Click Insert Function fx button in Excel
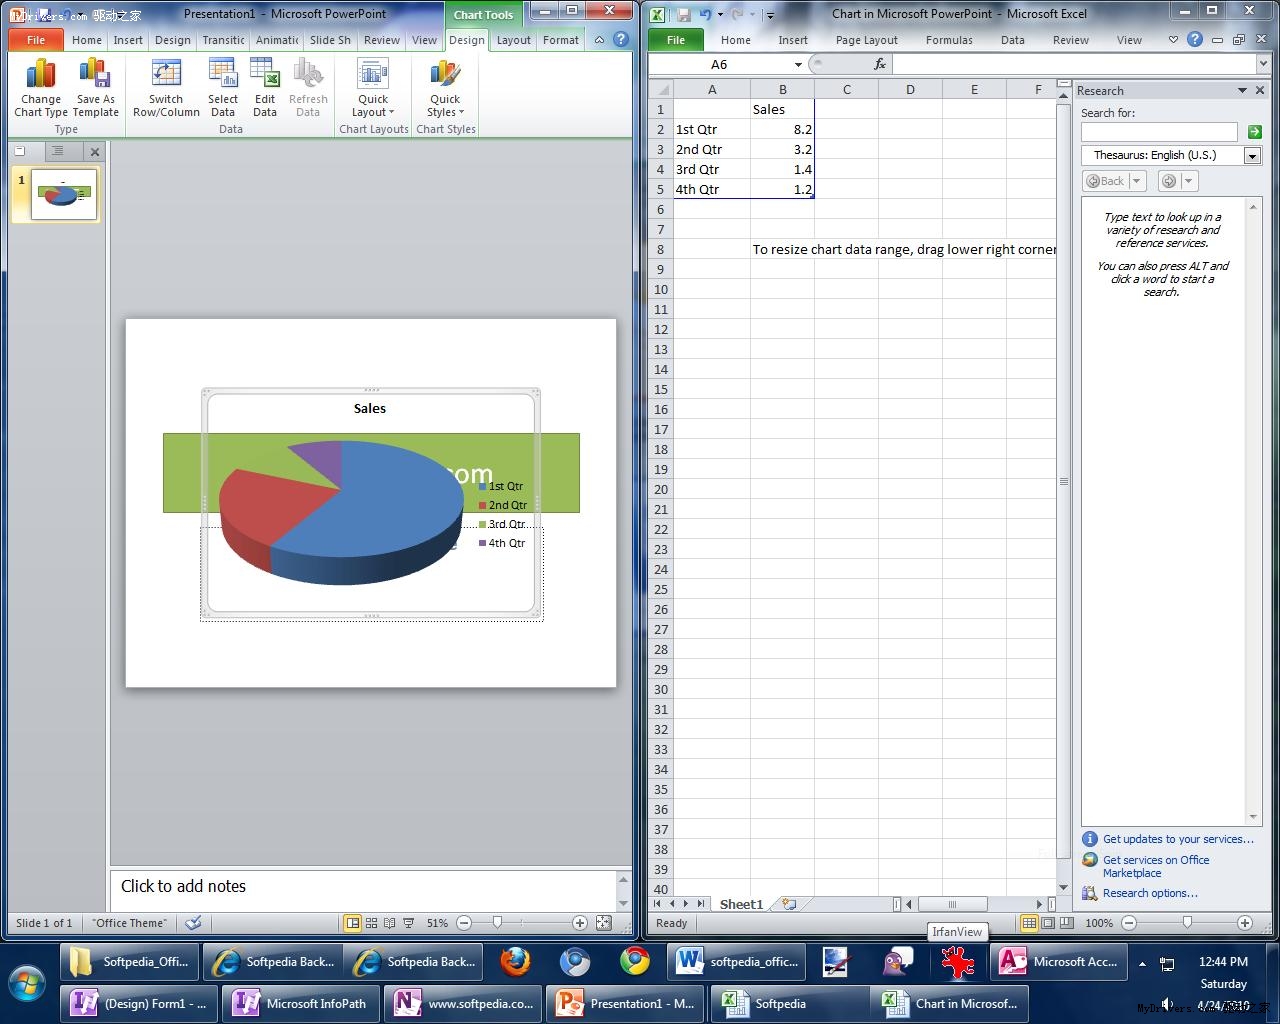The height and width of the screenshot is (1024, 1280). point(880,64)
